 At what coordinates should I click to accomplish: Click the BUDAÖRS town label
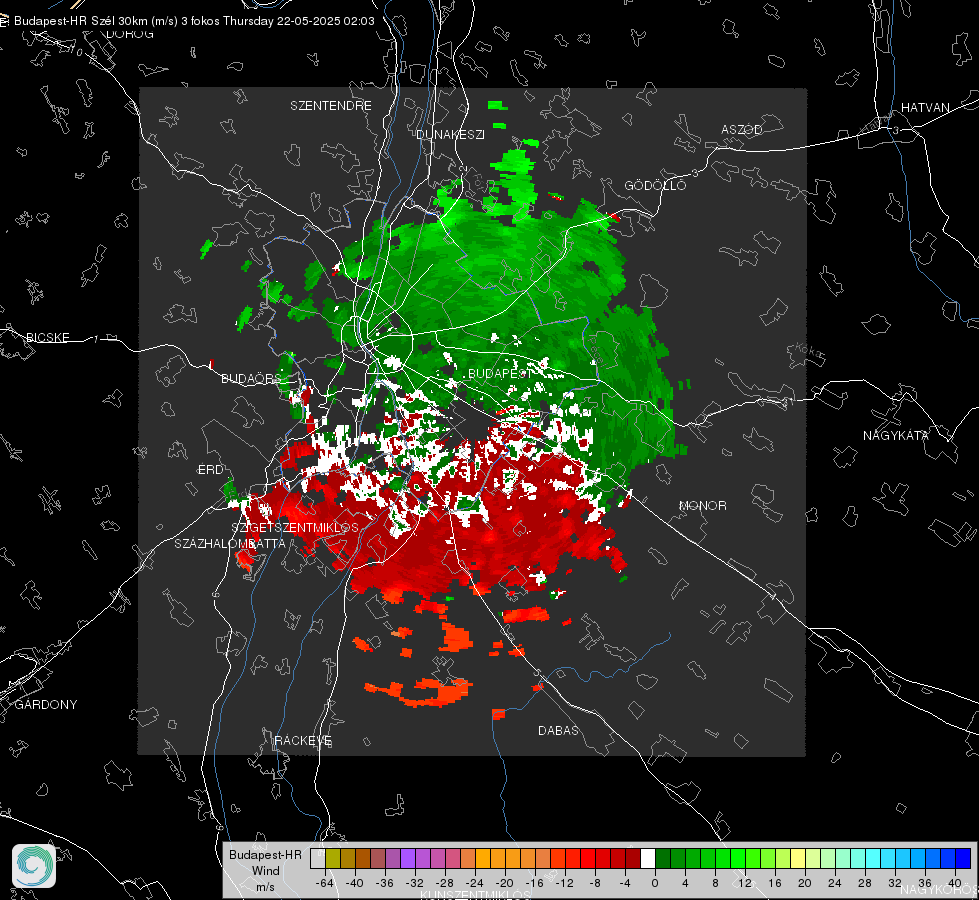pos(251,378)
